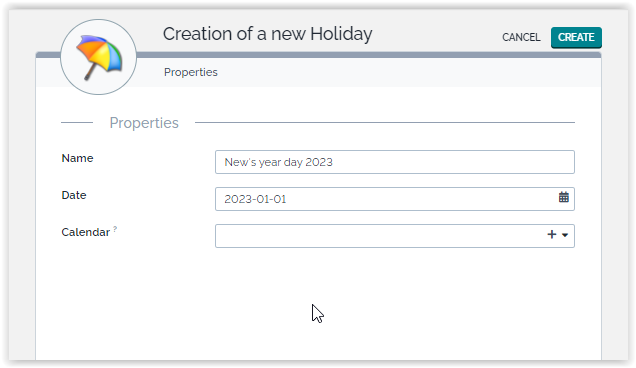Focus the Name input field
This screenshot has height=368, width=636.
point(395,162)
